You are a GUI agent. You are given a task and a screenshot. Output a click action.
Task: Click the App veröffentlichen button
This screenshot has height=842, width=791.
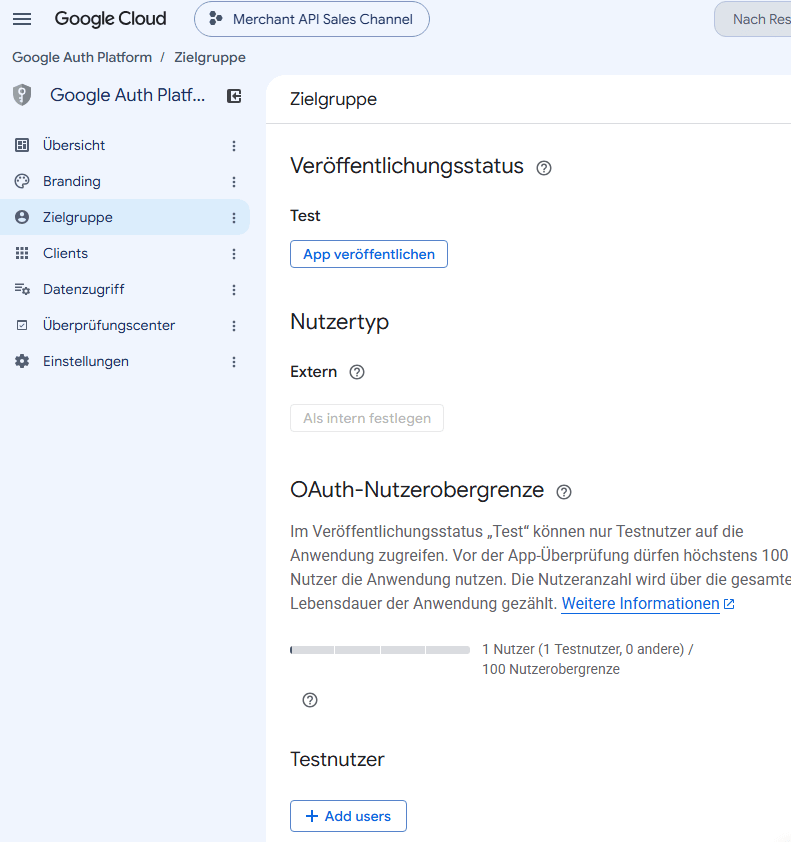369,254
